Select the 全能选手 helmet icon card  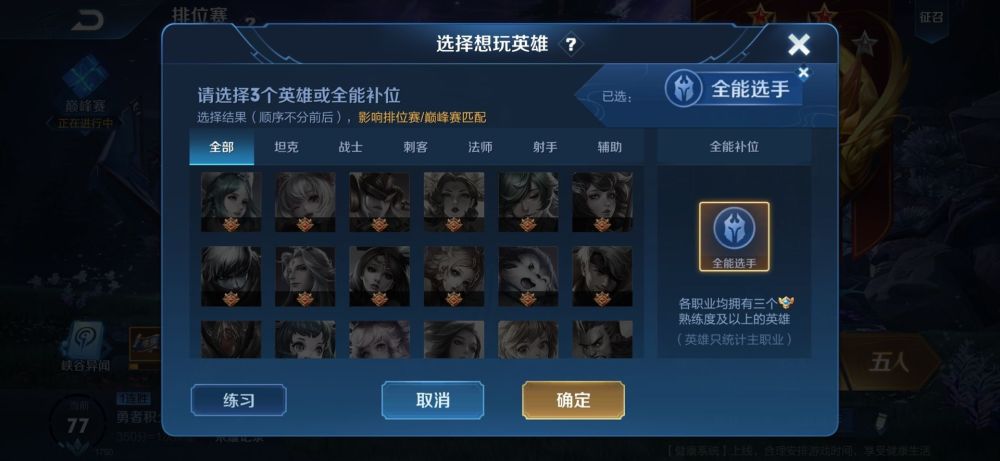[x=734, y=237]
